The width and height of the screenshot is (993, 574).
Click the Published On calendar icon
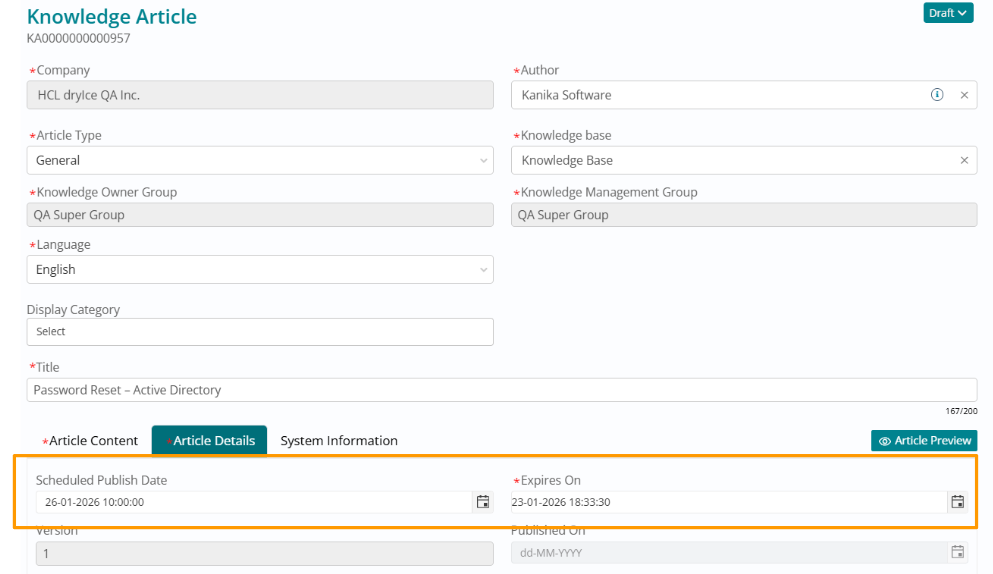click(x=957, y=552)
